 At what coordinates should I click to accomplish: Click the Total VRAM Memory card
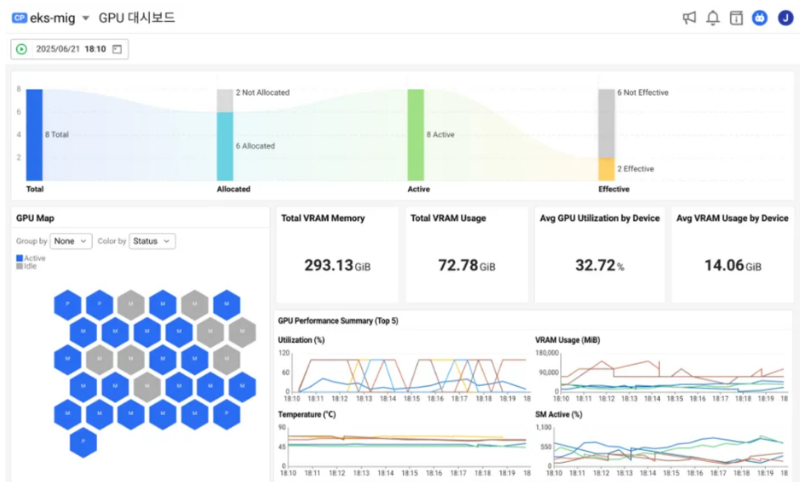coord(337,254)
